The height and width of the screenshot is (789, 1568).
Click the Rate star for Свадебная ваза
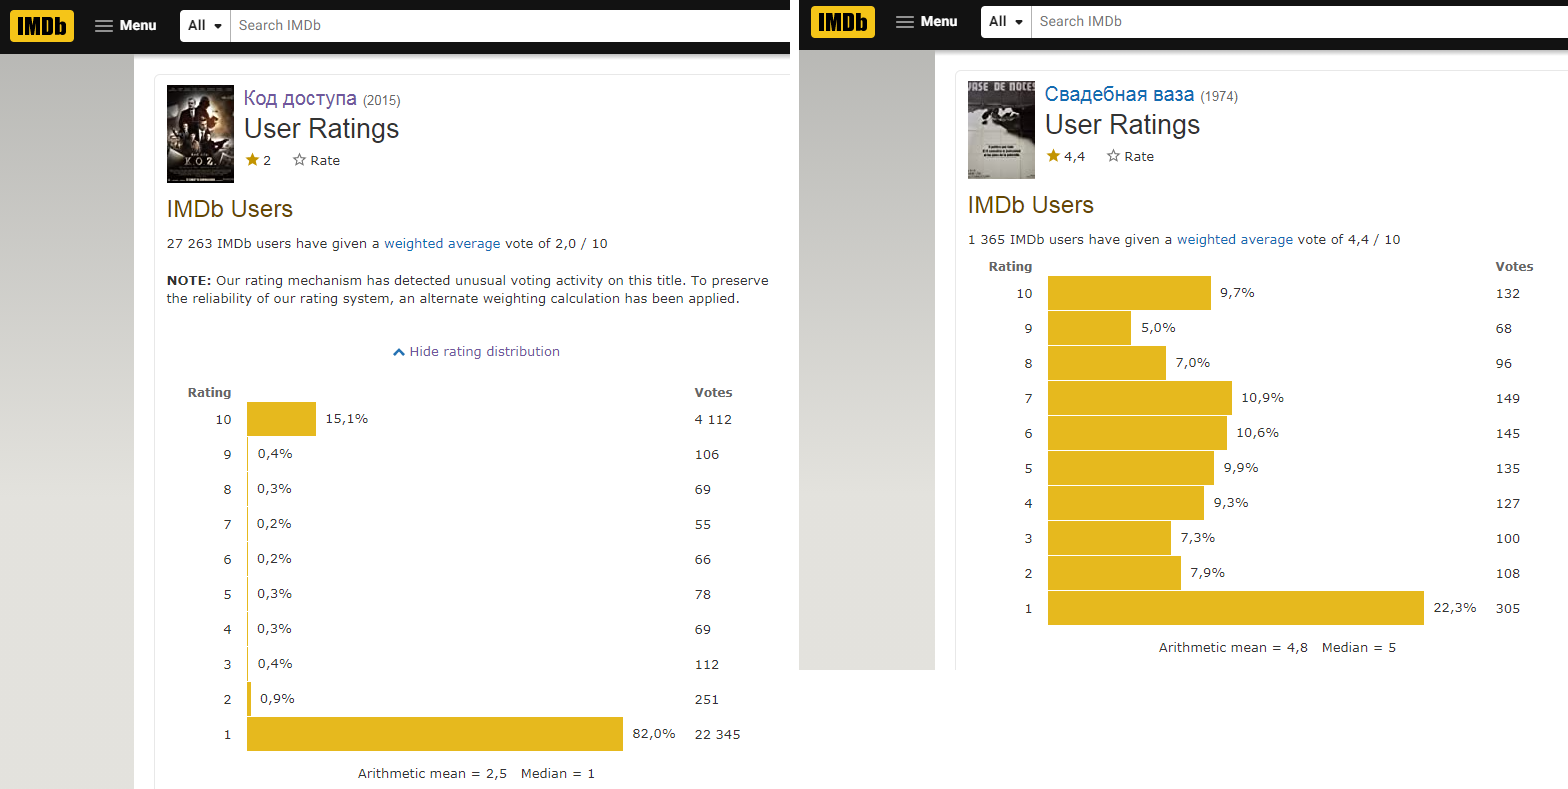[1113, 156]
